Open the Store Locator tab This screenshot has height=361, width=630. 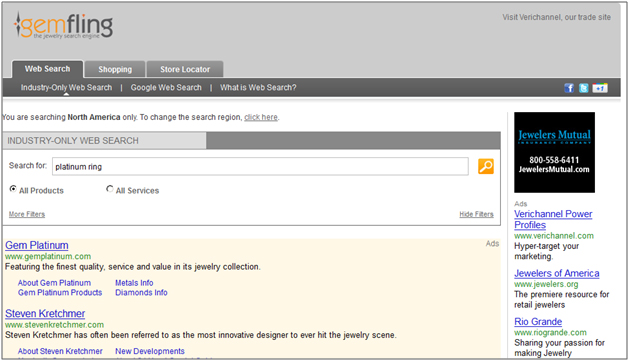[x=185, y=69]
